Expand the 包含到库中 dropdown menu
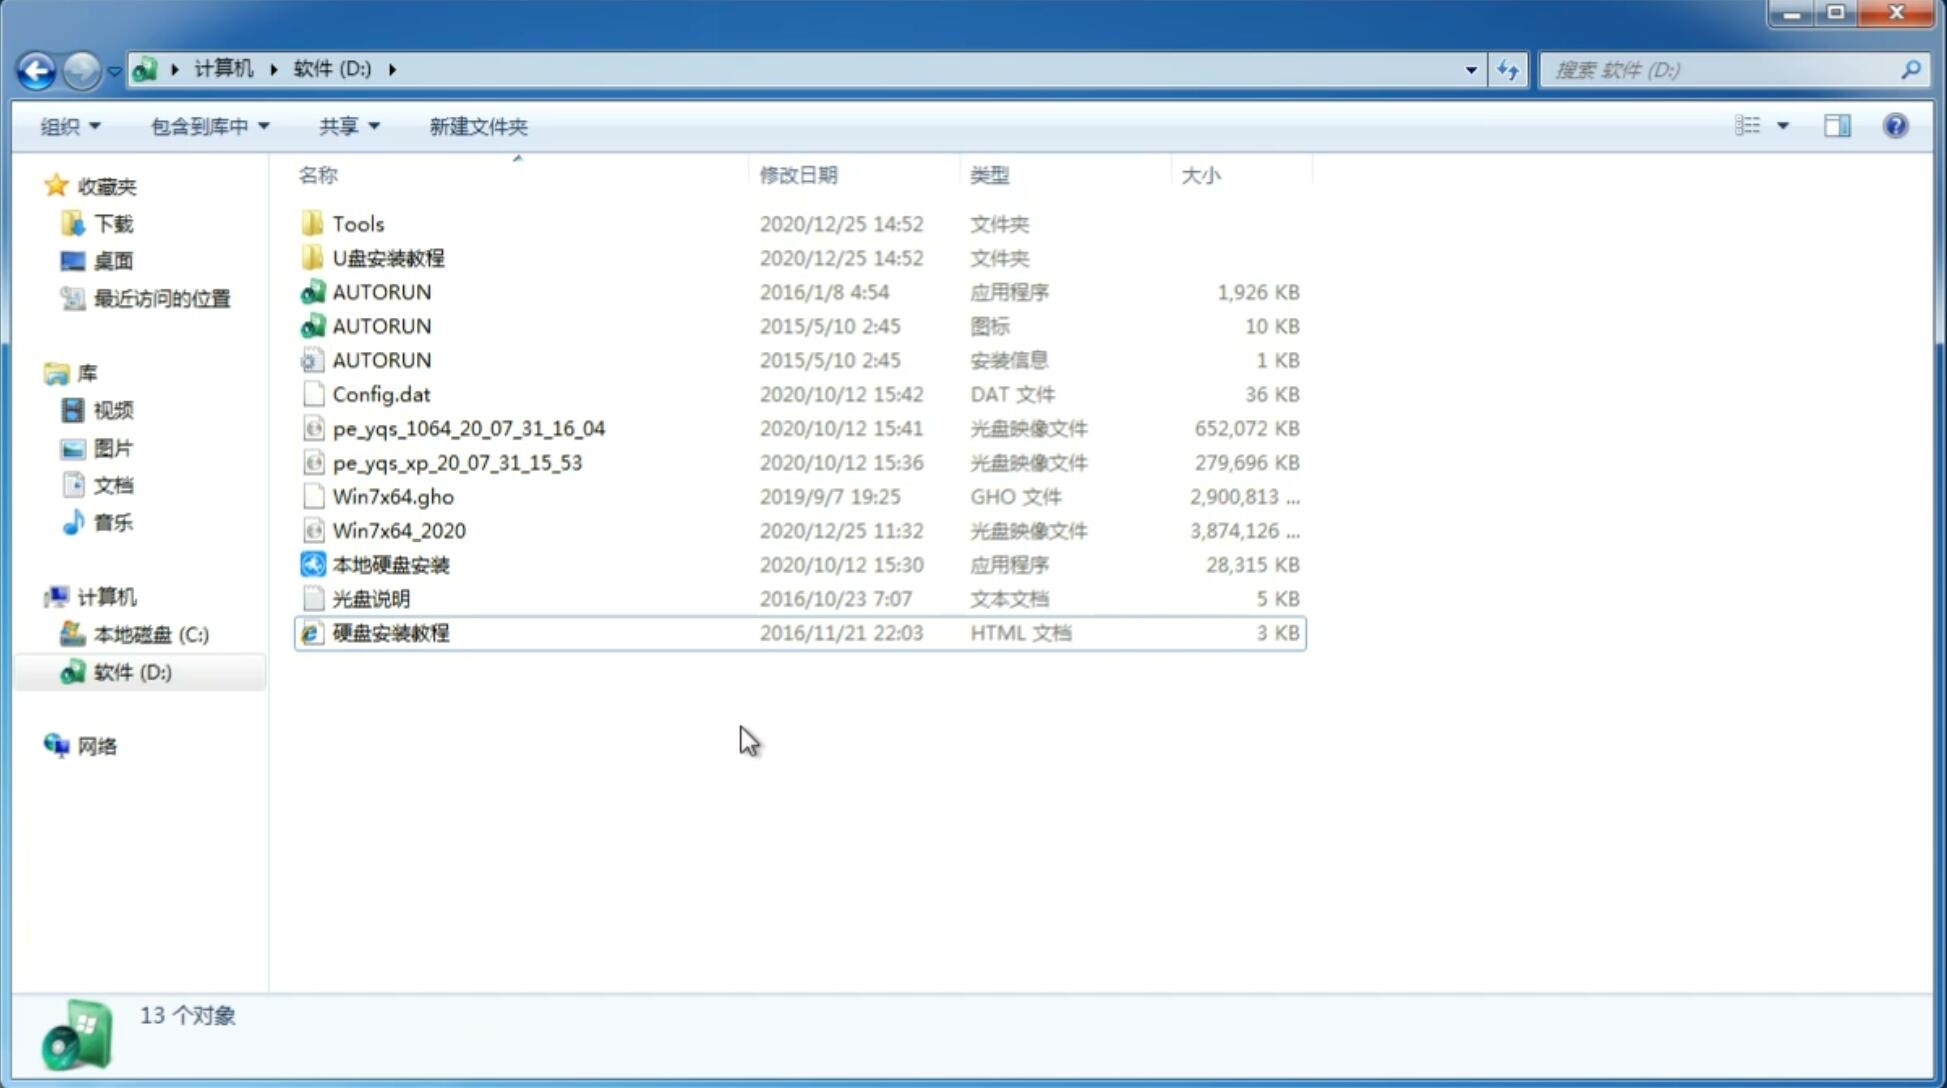Image resolution: width=1947 pixels, height=1088 pixels. (209, 126)
